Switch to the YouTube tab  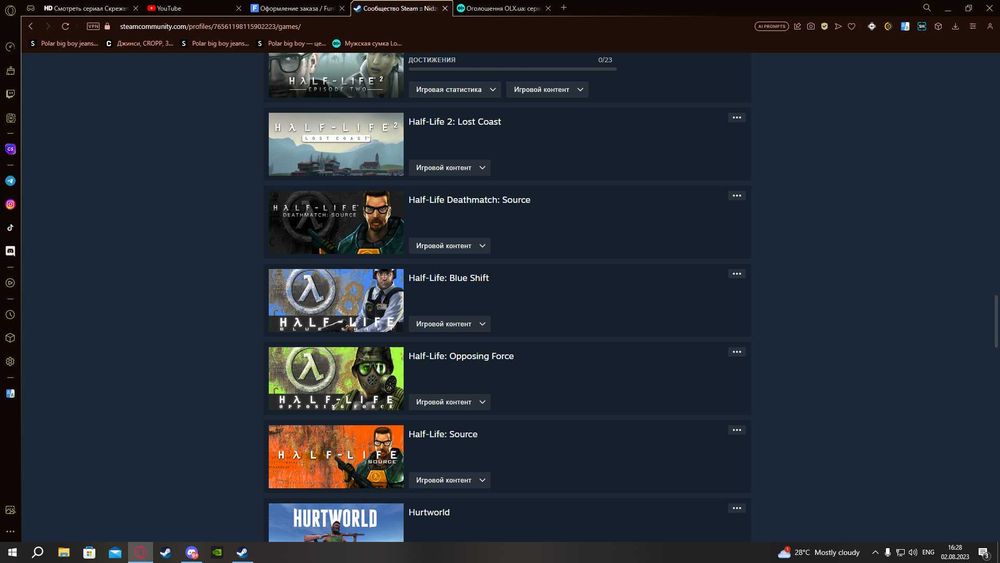pyautogui.click(x=193, y=8)
